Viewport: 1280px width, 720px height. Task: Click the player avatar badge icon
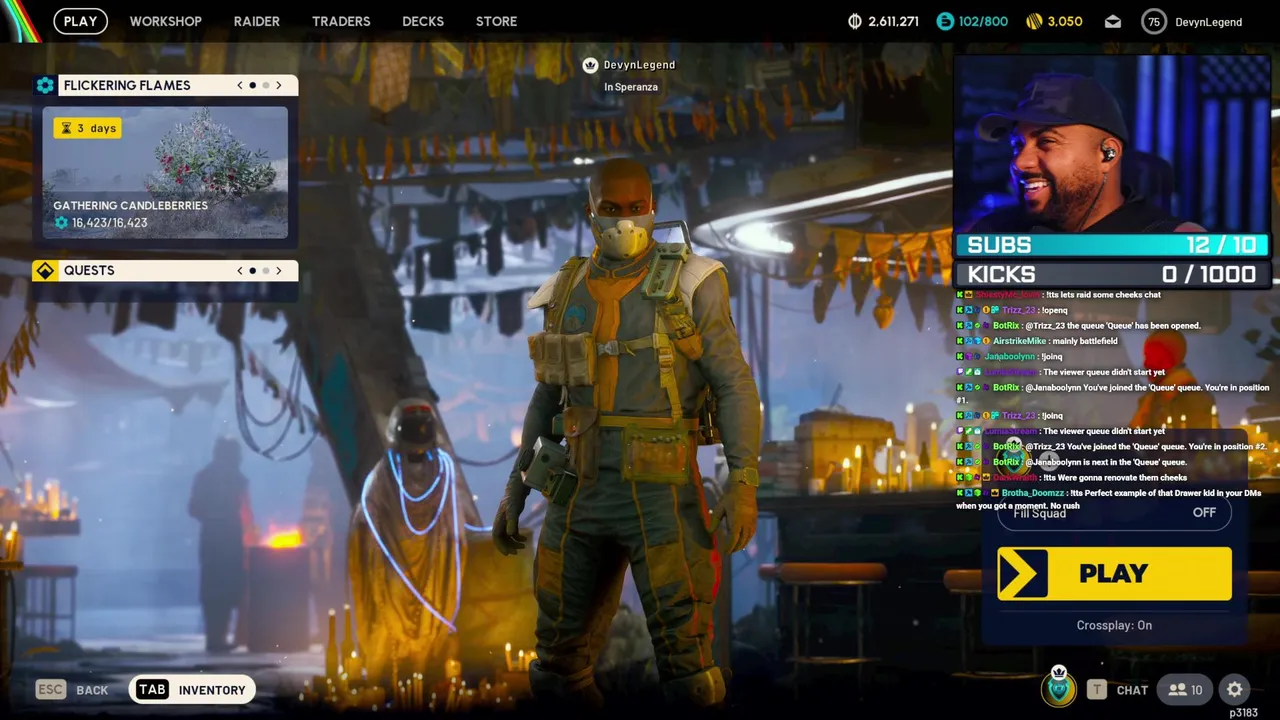(x=1059, y=687)
